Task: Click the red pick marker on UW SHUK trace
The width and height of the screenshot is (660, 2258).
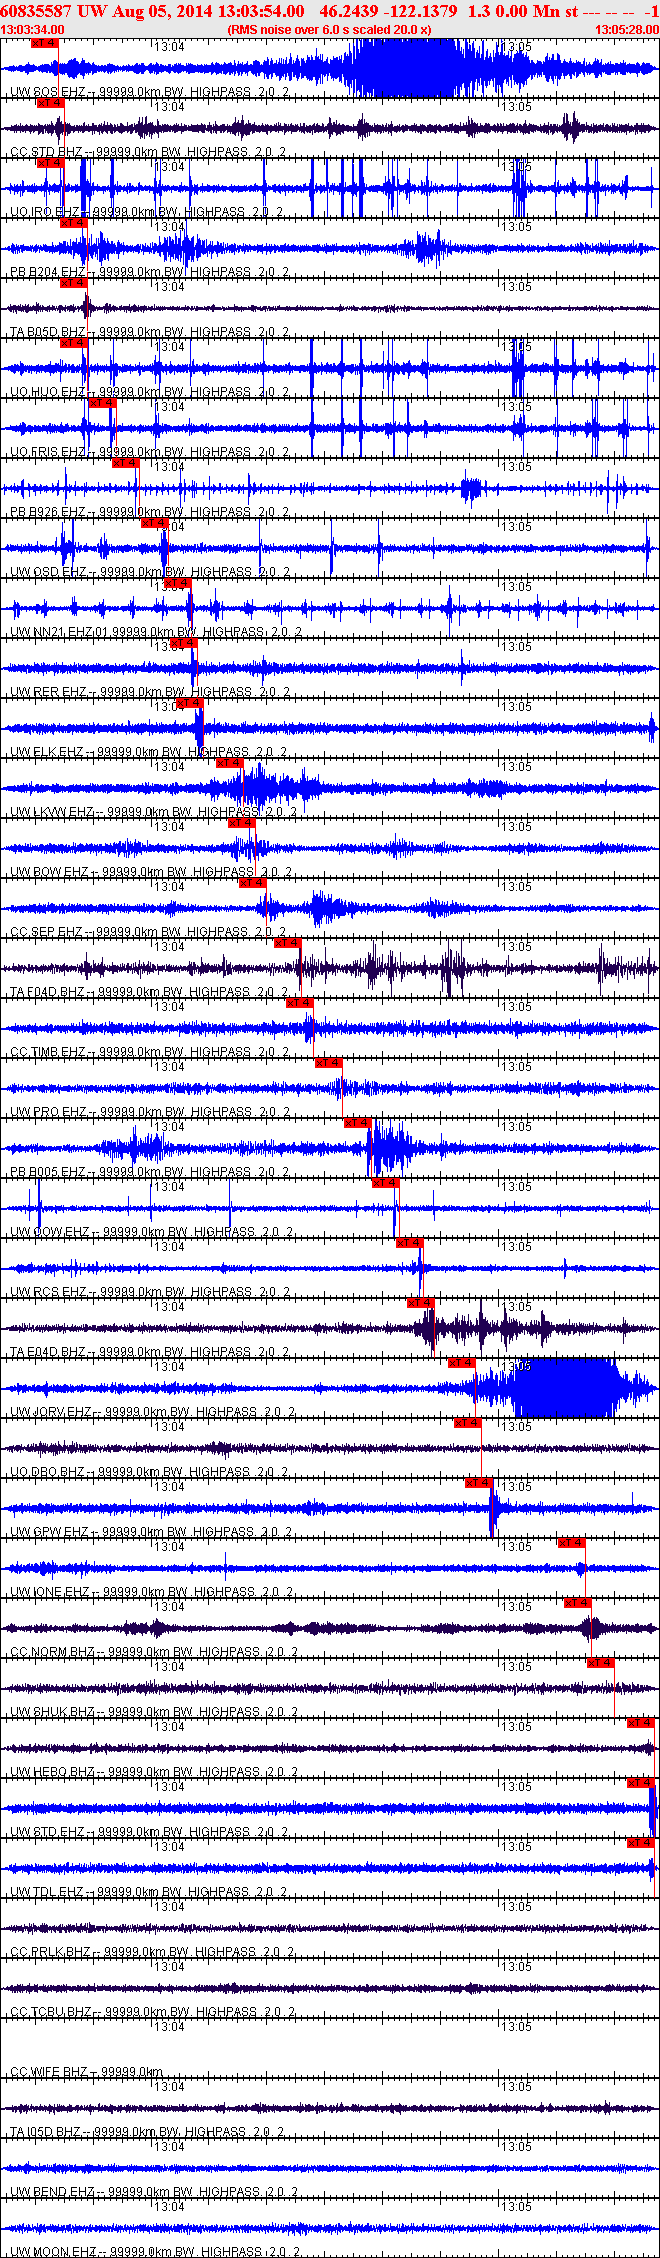Action: (600, 1663)
